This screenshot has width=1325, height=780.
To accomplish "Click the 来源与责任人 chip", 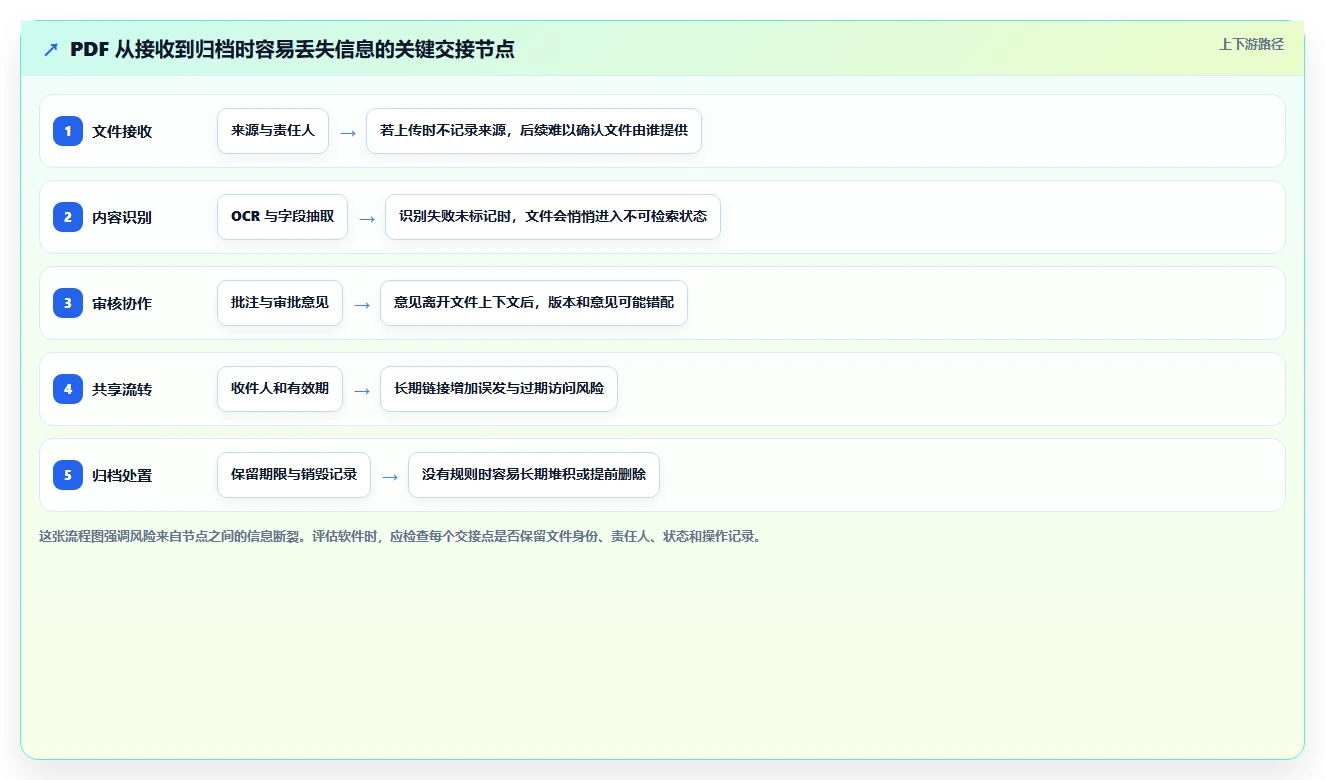I will click(x=273, y=131).
